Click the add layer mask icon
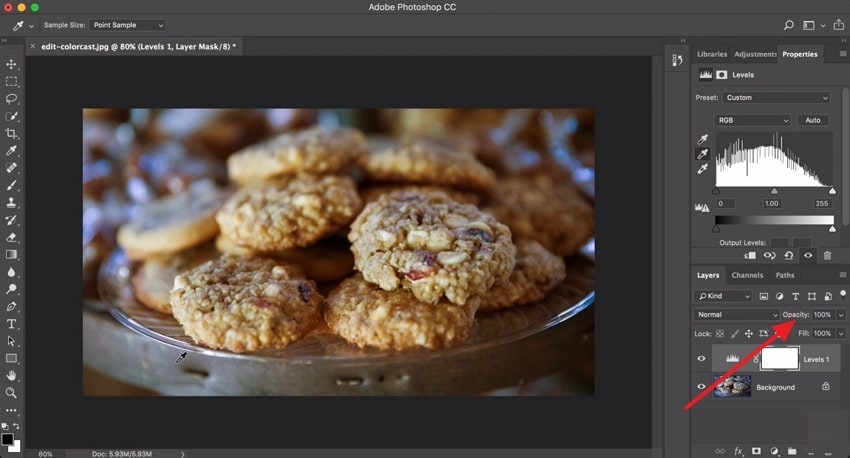The height and width of the screenshot is (458, 850). [x=756, y=451]
